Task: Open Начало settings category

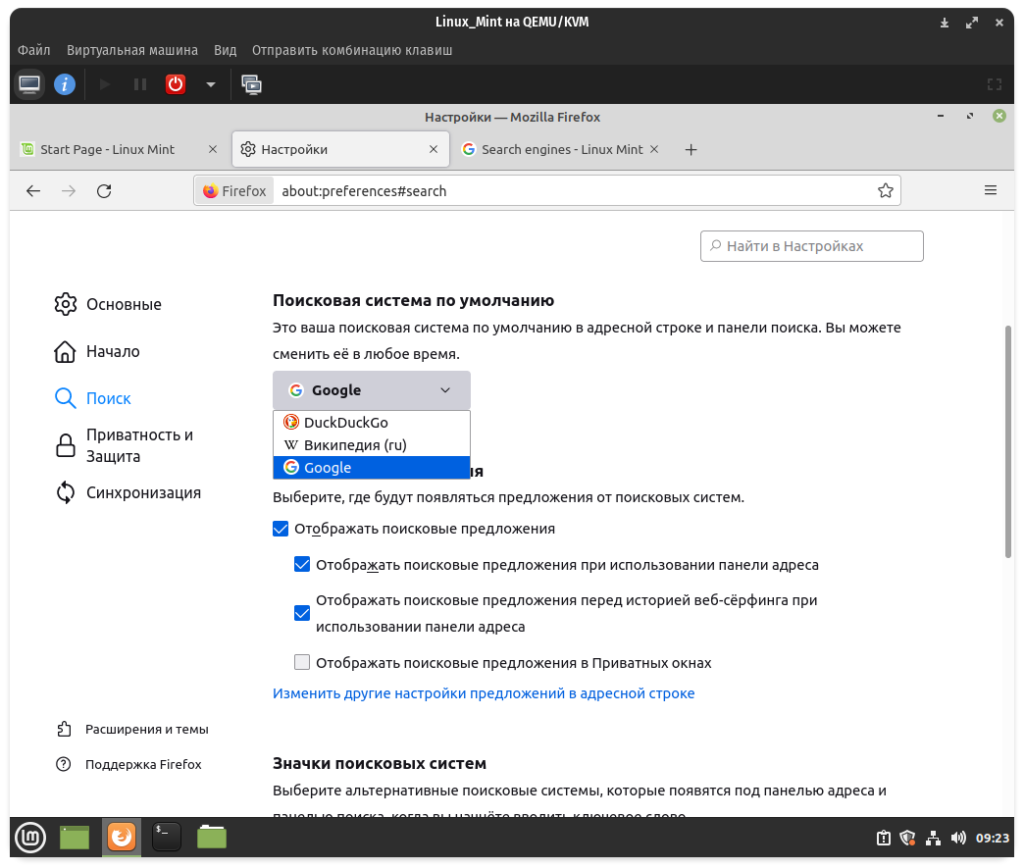Action: pos(97,351)
